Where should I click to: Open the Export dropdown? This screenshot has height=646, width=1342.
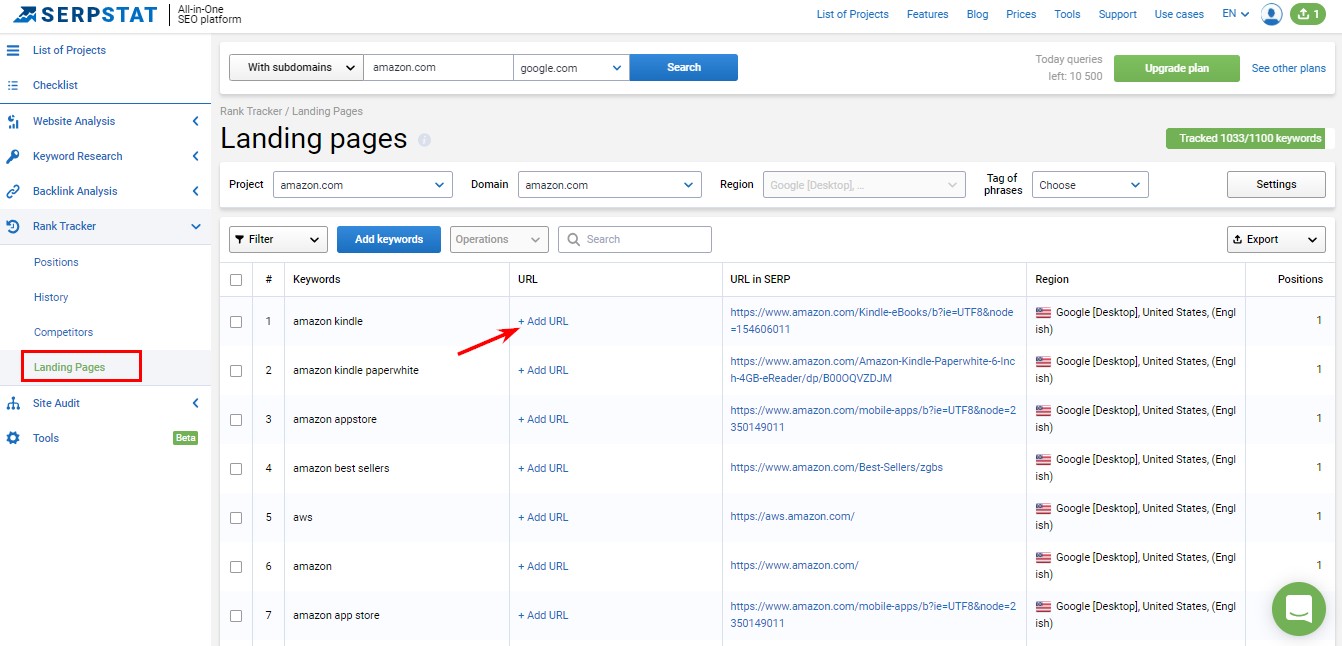(1276, 239)
